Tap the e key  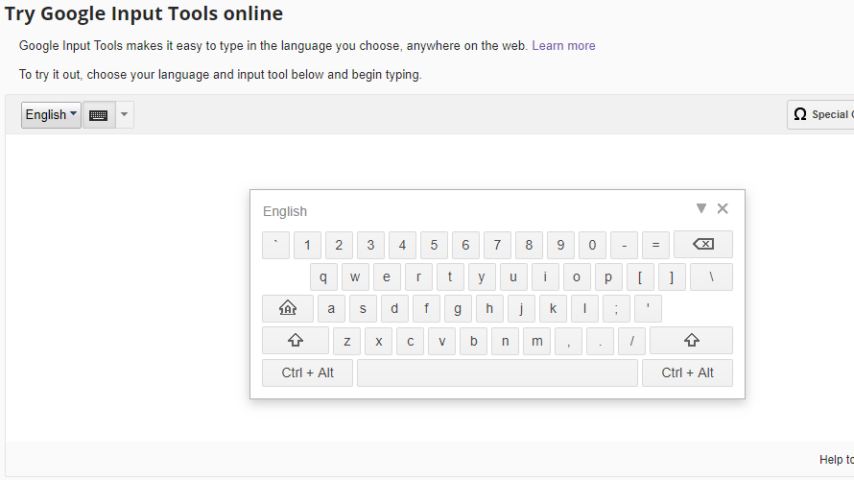click(387, 277)
